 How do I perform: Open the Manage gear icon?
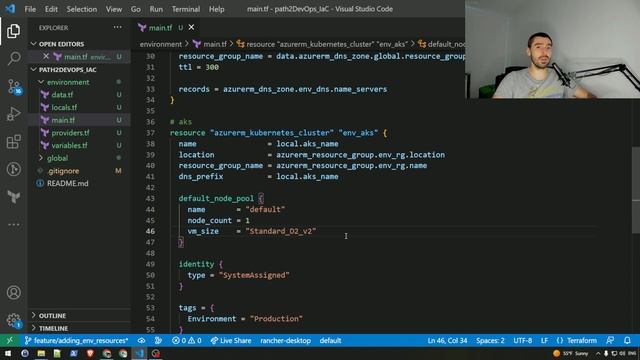tap(13, 320)
